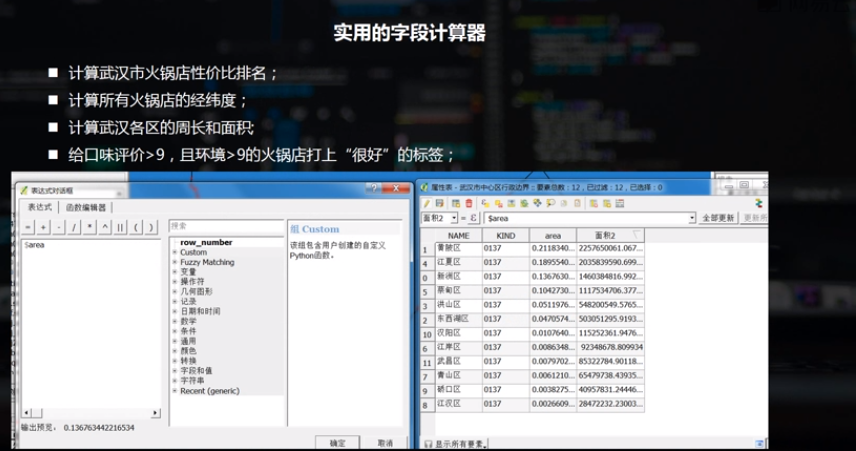Click the close parenthesis button
856x451 pixels.
[151, 227]
